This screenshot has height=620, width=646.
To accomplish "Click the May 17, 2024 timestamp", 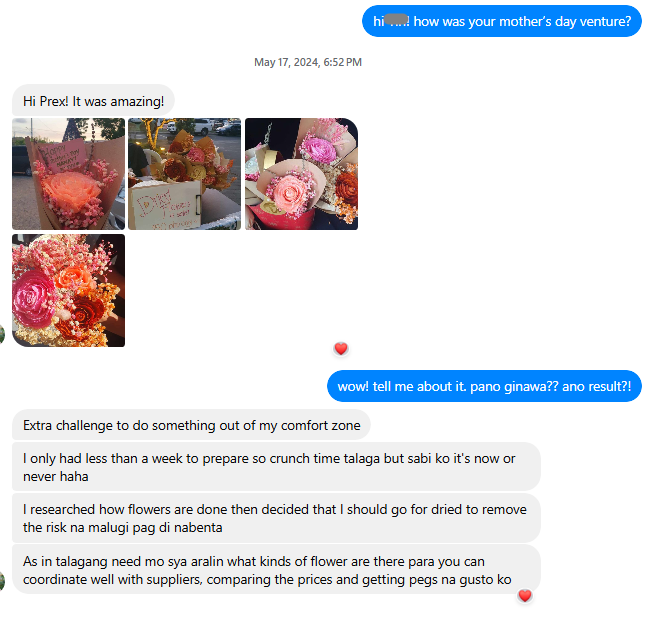I will tap(308, 62).
